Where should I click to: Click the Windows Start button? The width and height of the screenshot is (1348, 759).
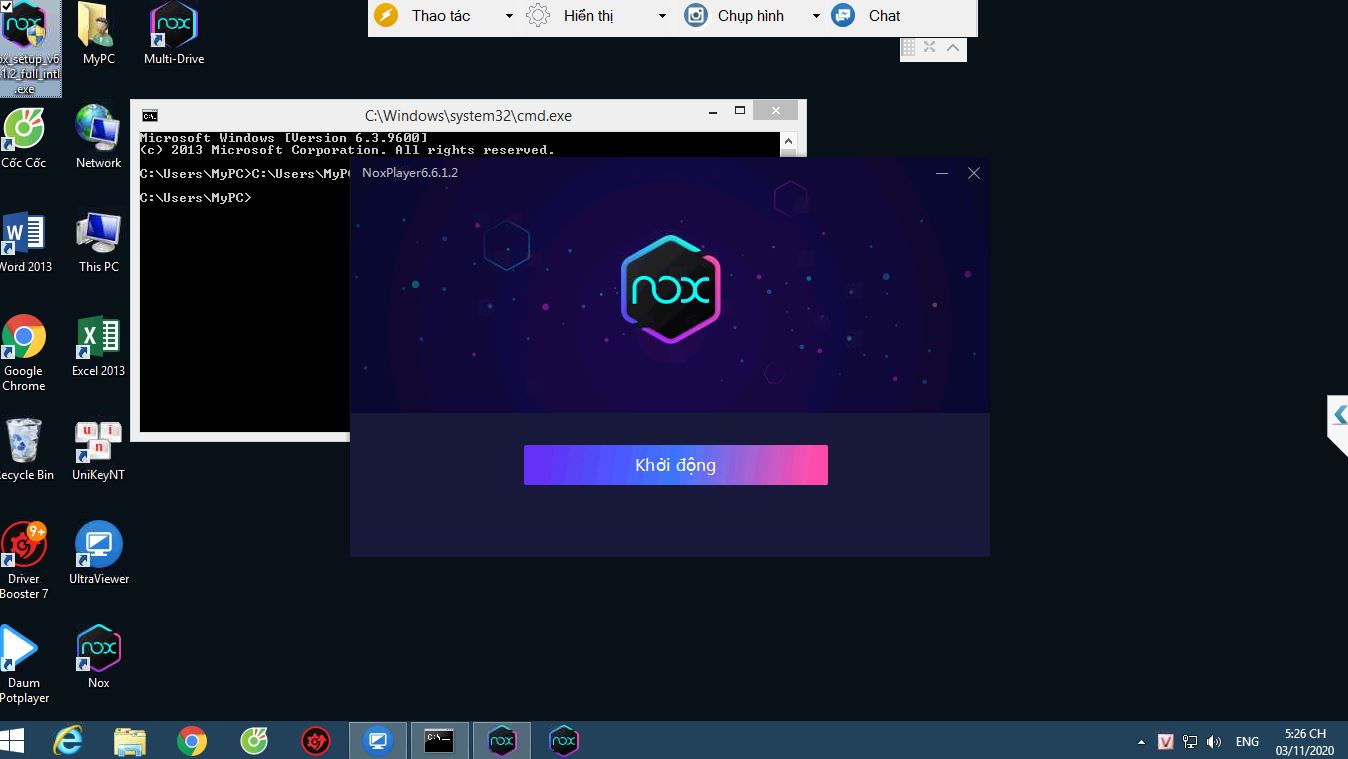coord(12,741)
